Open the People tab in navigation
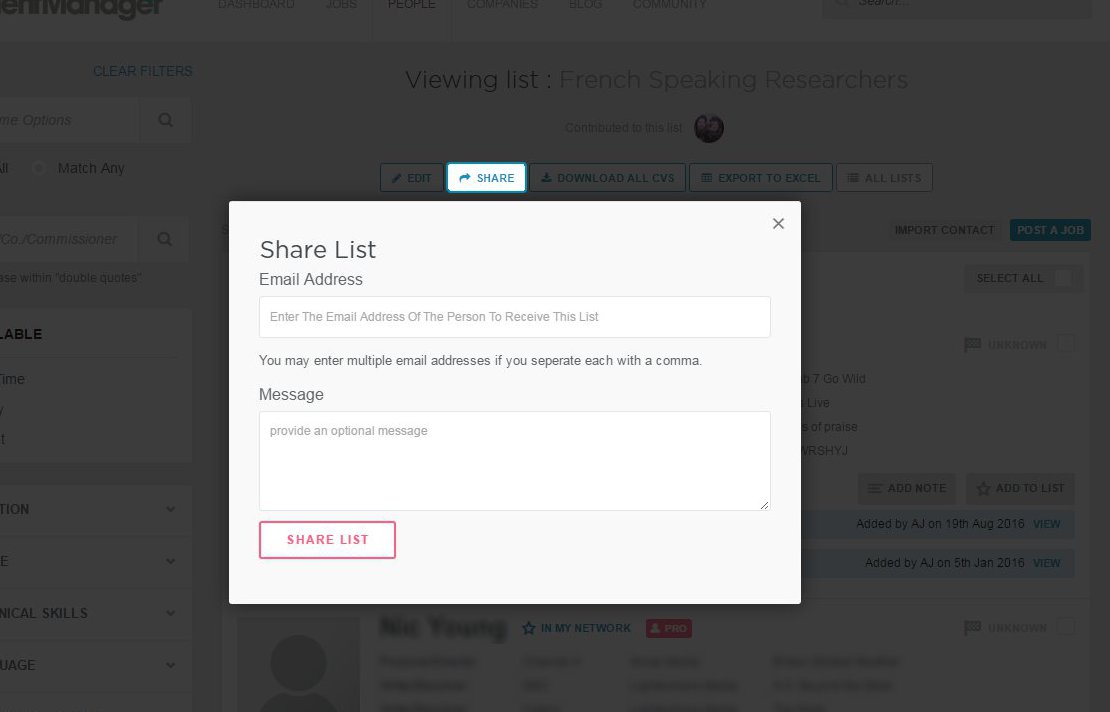 point(411,5)
